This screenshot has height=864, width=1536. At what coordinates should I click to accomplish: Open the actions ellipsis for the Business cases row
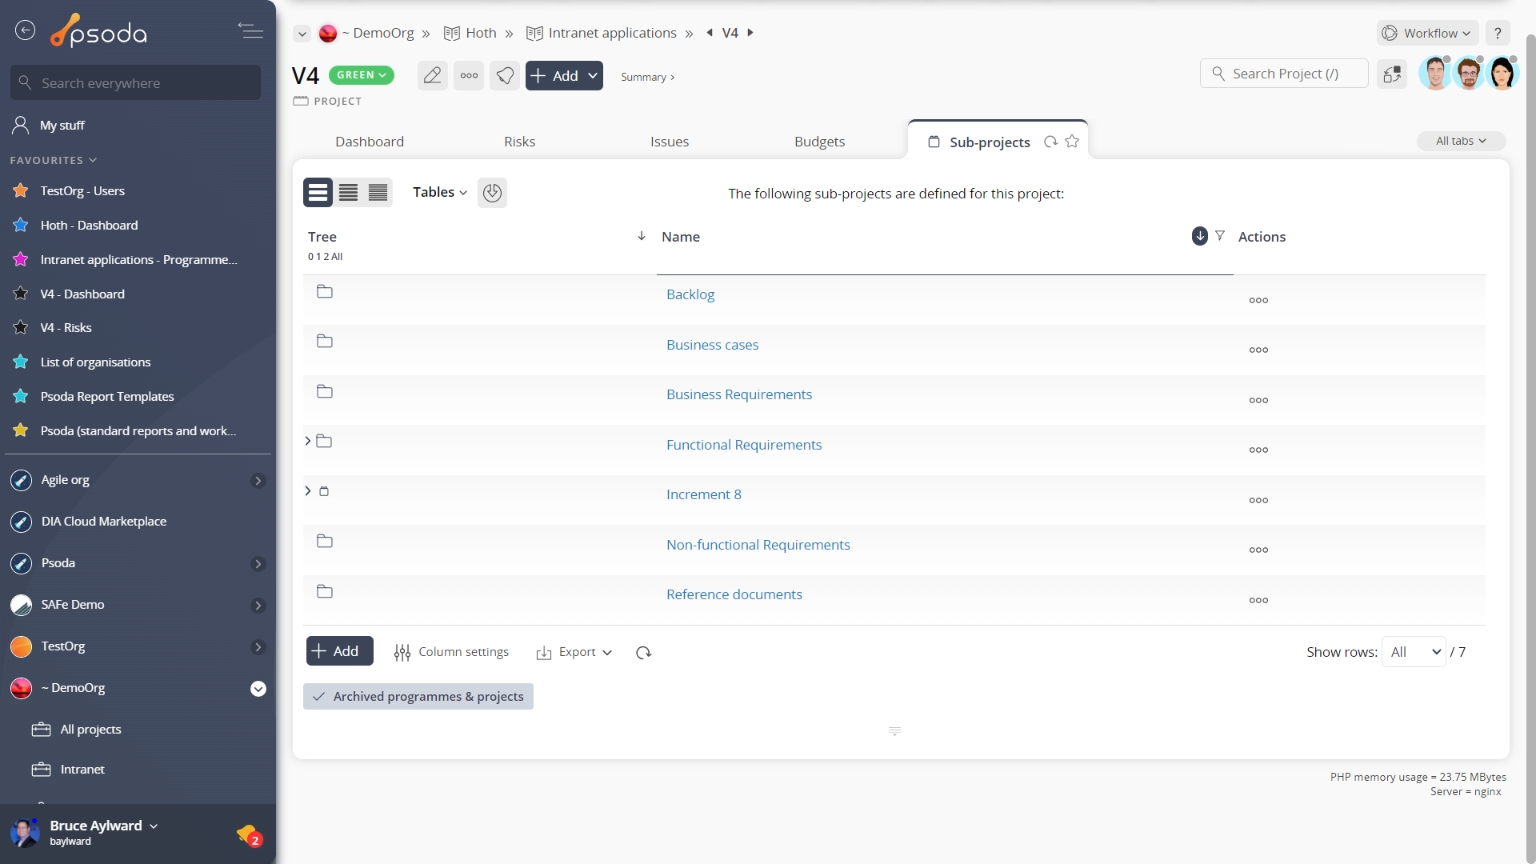point(1258,350)
